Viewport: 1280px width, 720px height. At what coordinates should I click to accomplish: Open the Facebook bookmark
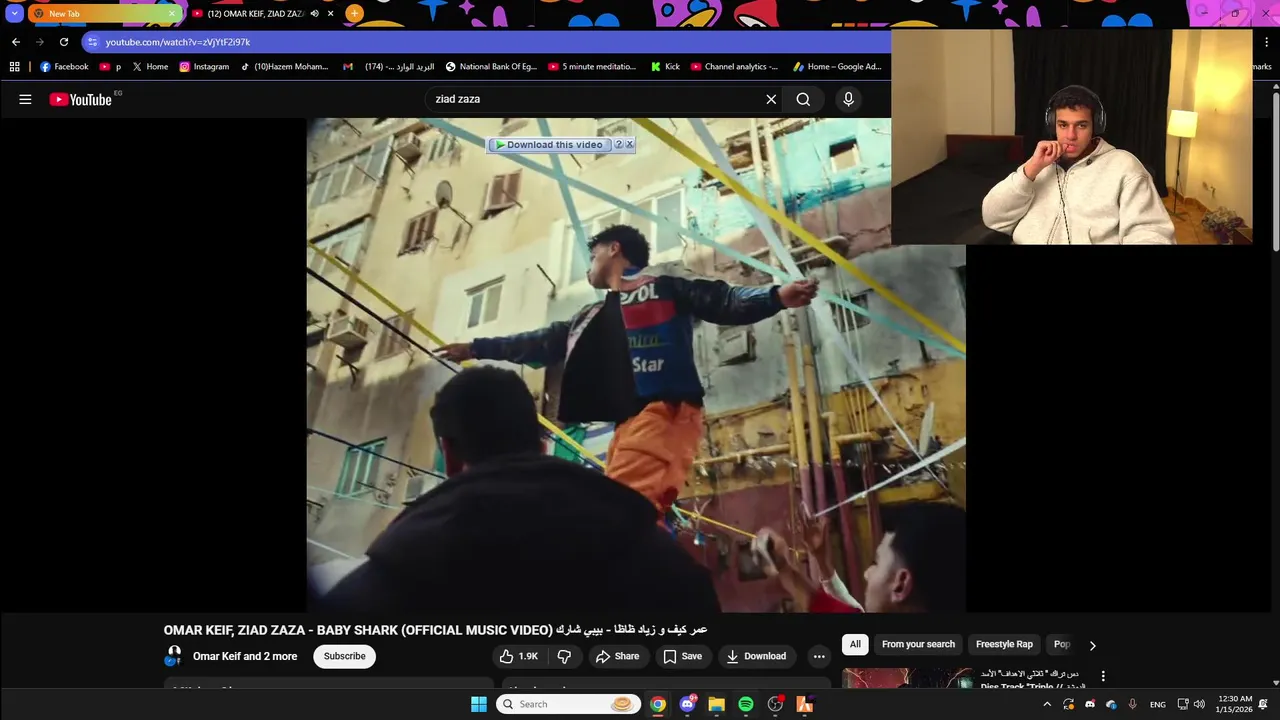(x=64, y=67)
